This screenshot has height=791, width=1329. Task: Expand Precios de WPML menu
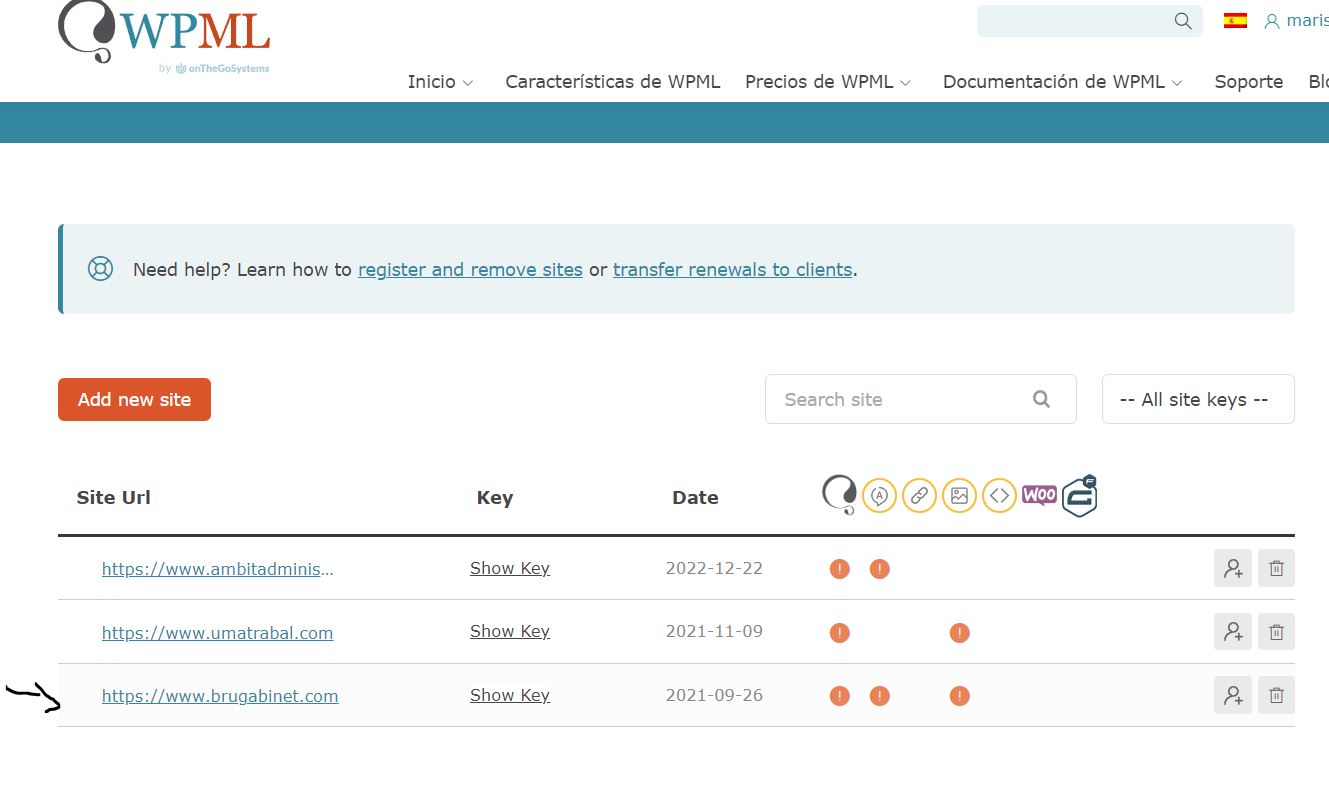click(x=828, y=82)
